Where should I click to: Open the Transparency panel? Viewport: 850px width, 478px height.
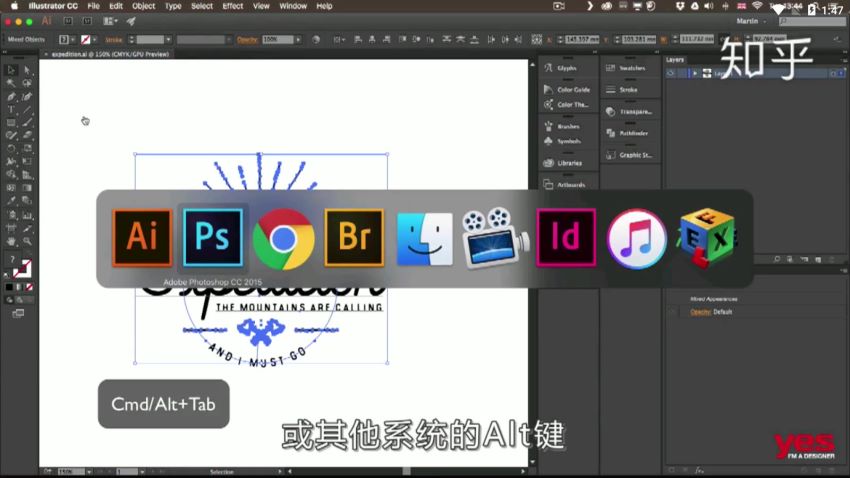631,111
